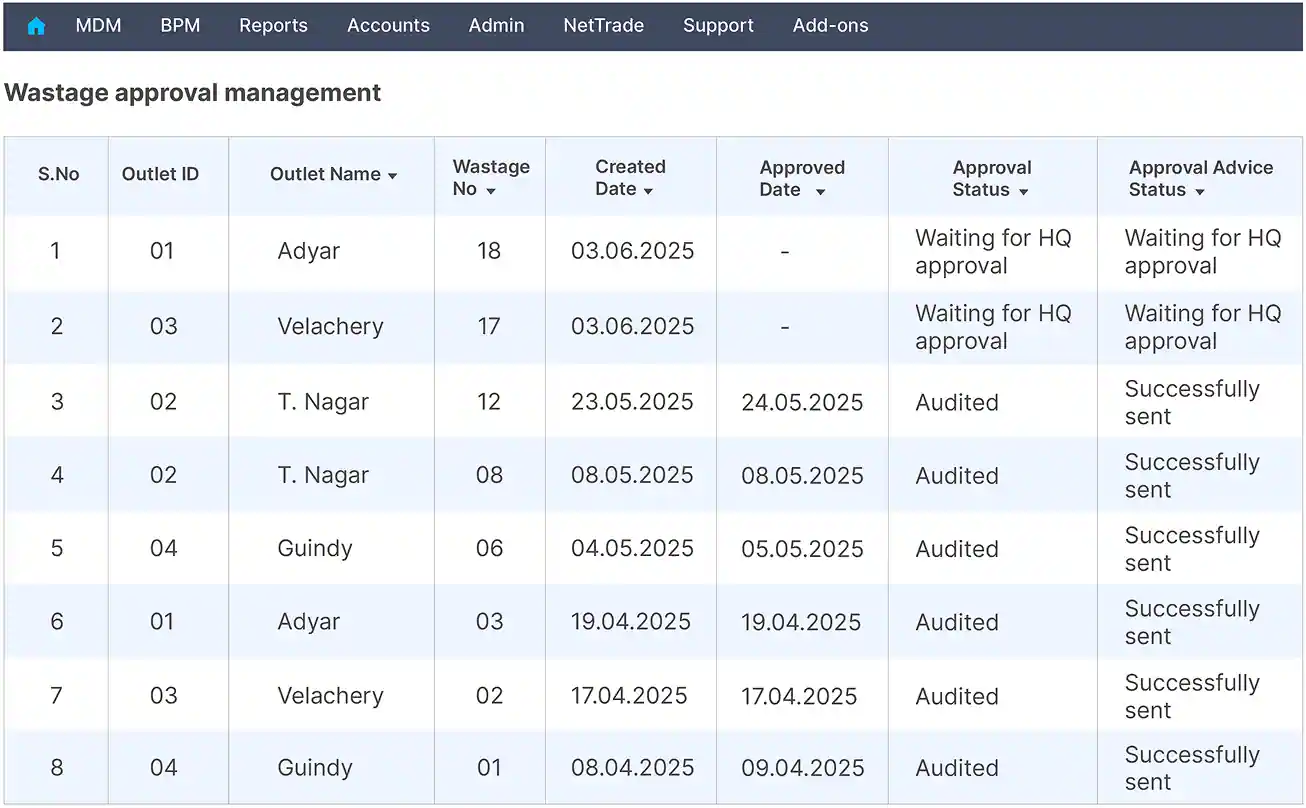Click the home icon in the navigation bar
The image size is (1306, 808).
(x=36, y=25)
